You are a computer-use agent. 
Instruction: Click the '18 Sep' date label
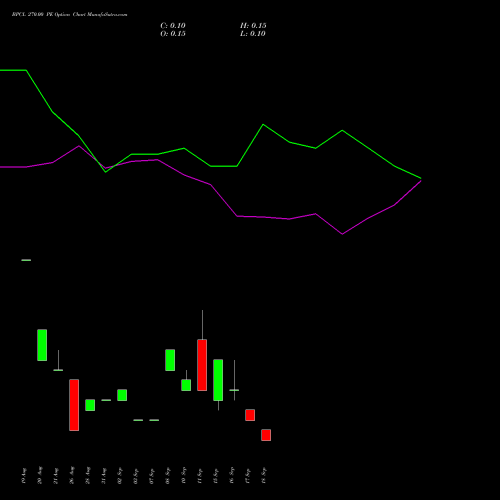[x=264, y=476]
